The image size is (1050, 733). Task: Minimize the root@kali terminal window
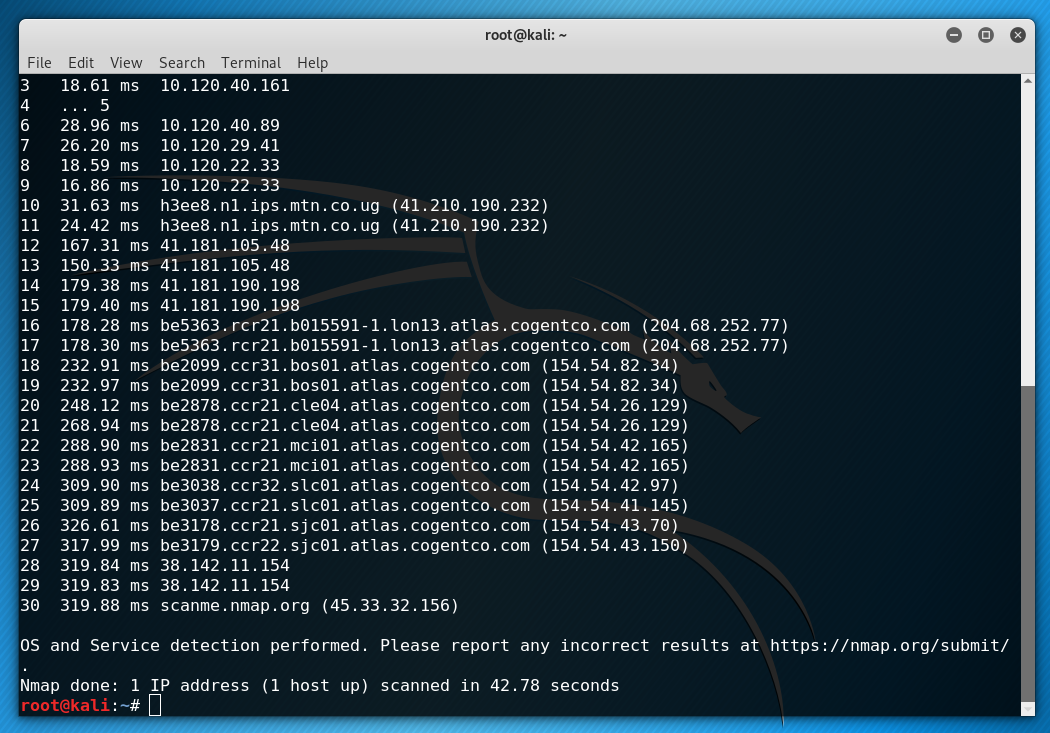coord(954,35)
